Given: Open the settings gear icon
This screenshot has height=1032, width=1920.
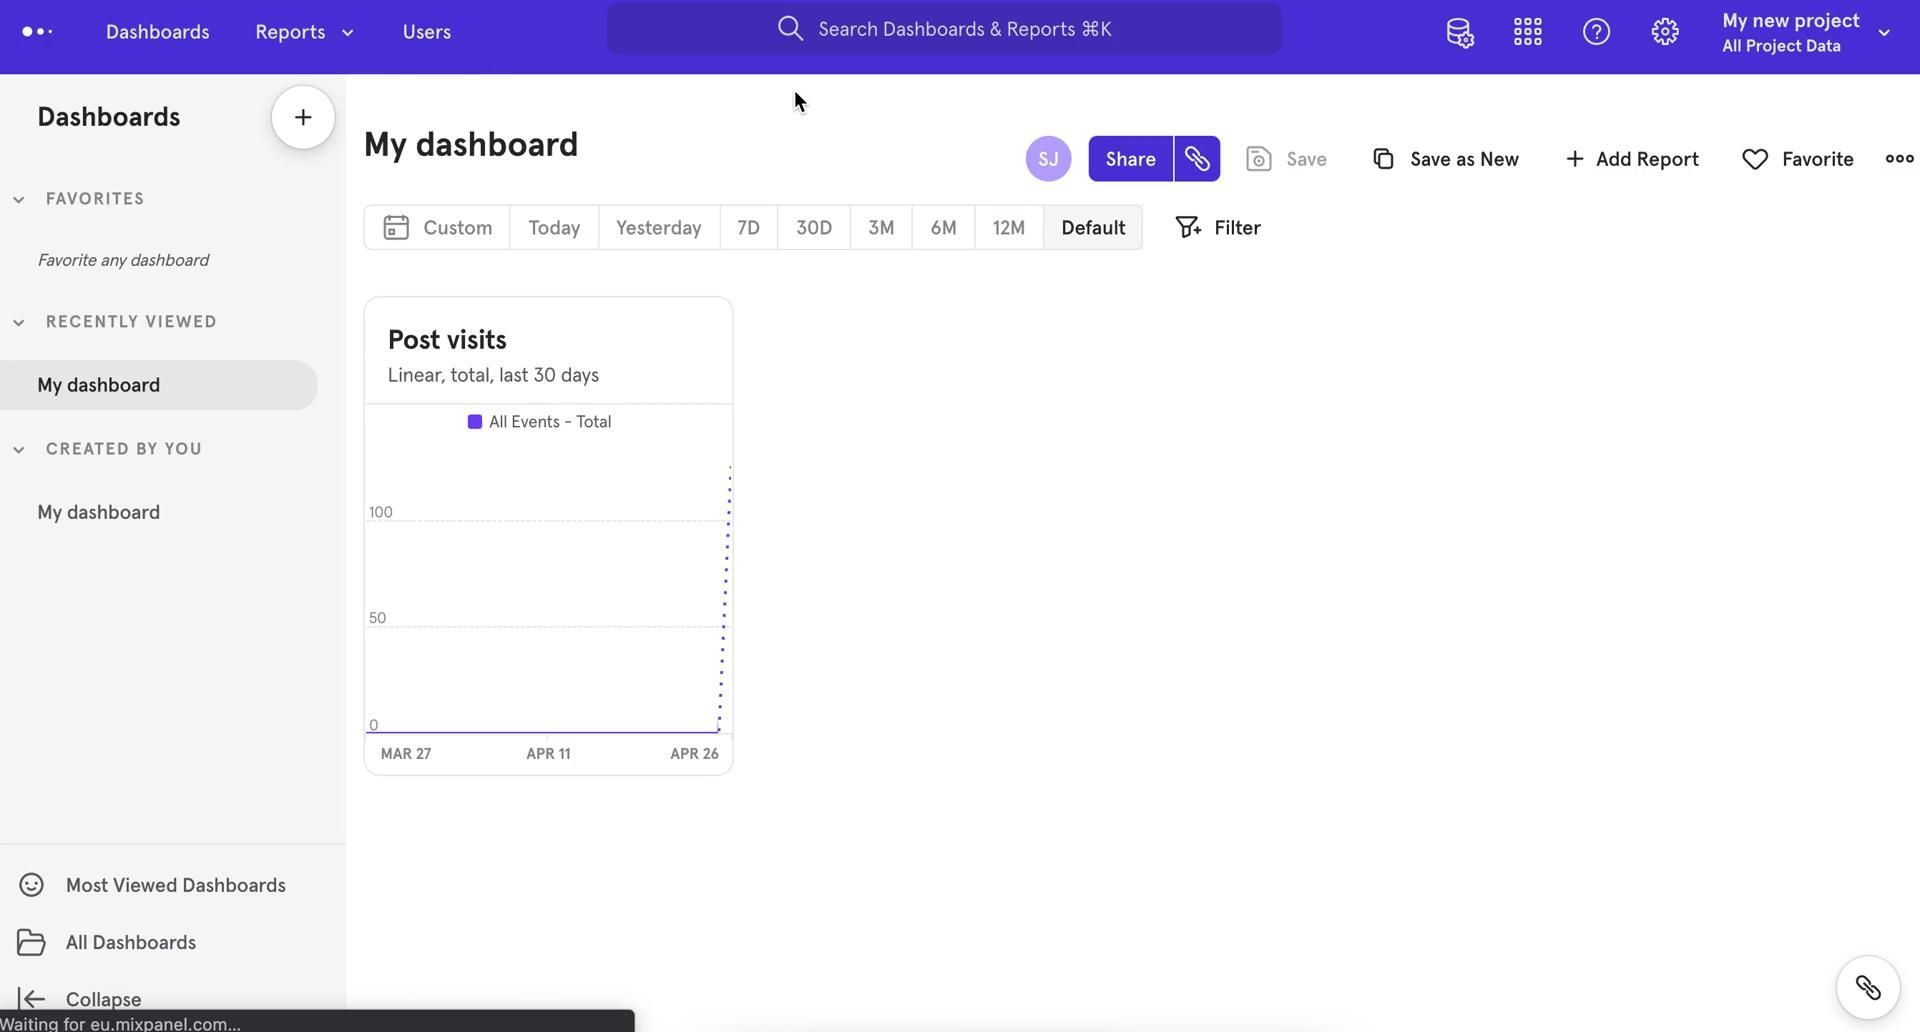Looking at the screenshot, I should point(1664,32).
